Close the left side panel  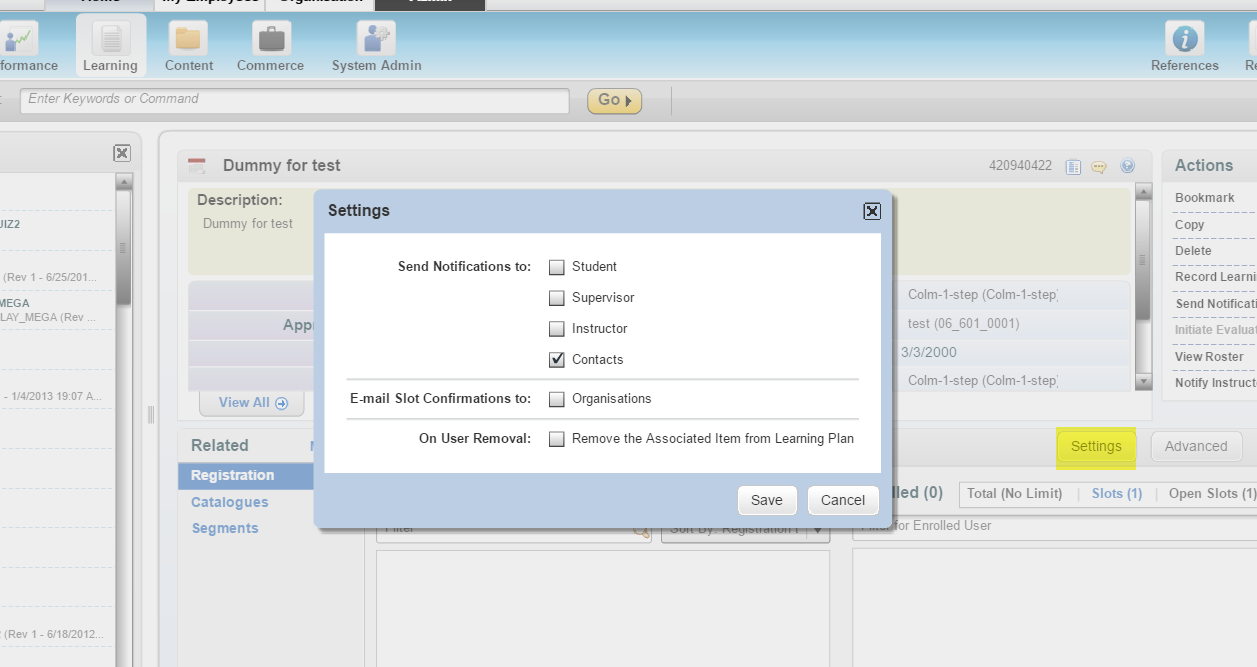(x=122, y=153)
